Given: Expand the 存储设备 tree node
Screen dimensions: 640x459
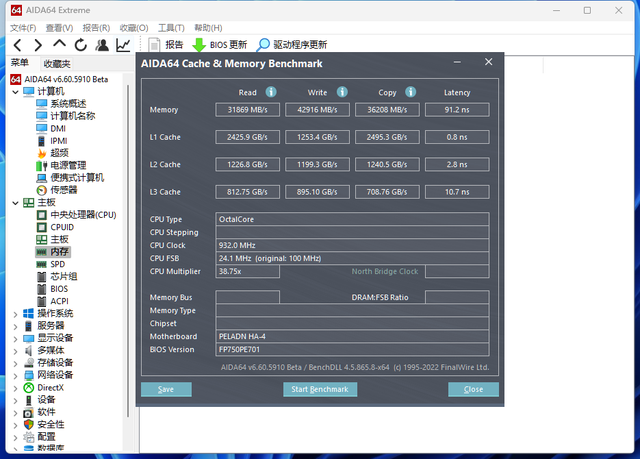Looking at the screenshot, I should click(x=15, y=363).
